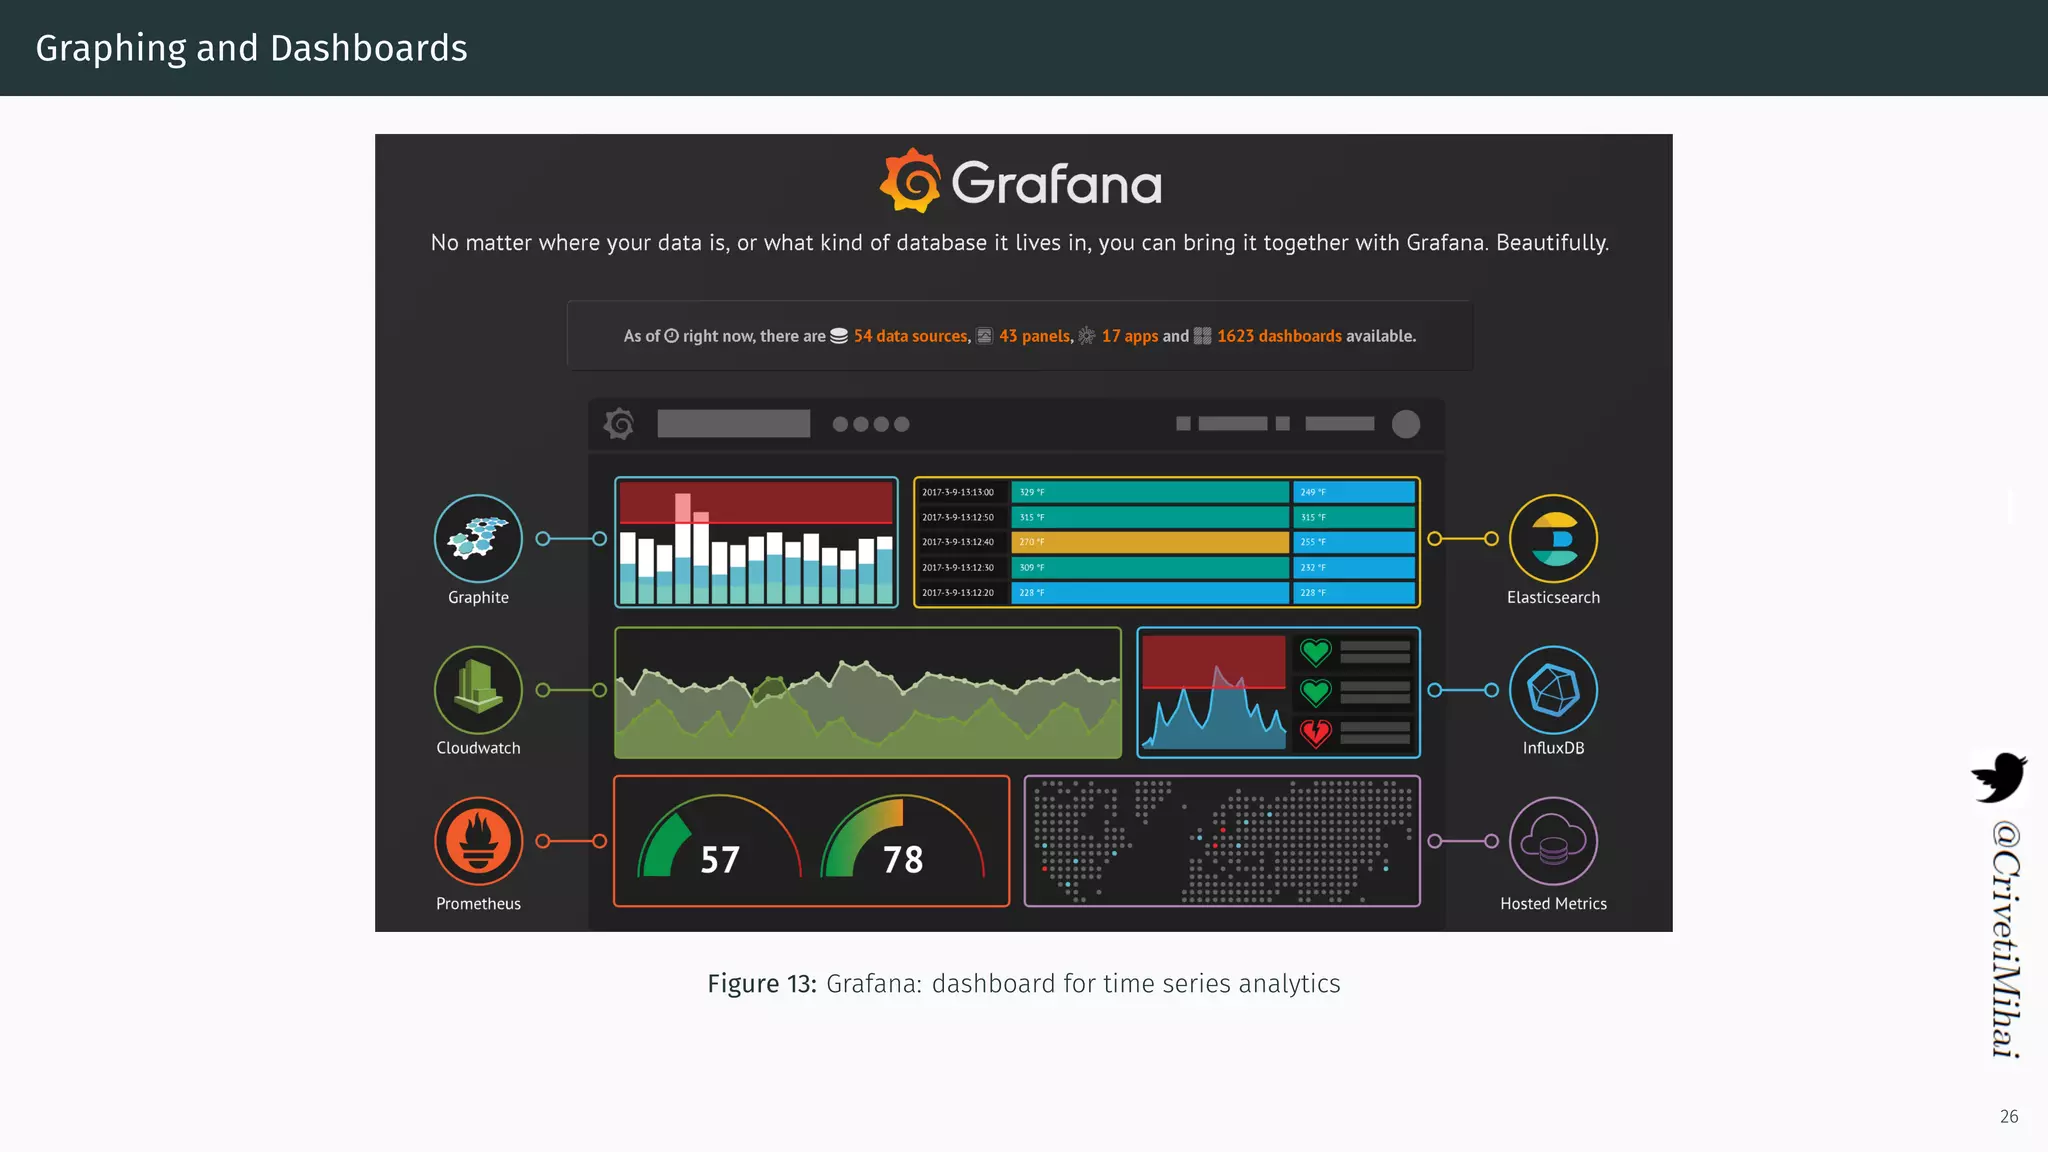This screenshot has width=2048, height=1152.
Task: Click the panel icon before '43 panels'
Action: 985,336
